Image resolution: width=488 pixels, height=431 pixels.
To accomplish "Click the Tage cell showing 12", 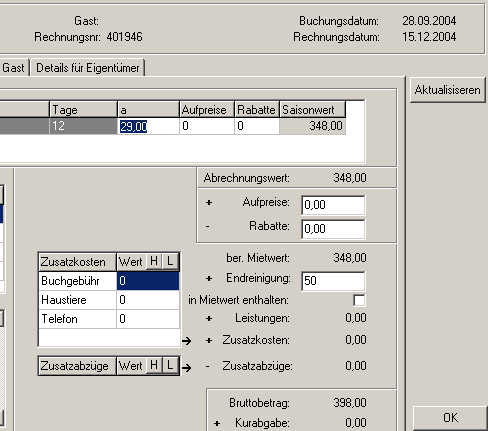I will click(83, 126).
